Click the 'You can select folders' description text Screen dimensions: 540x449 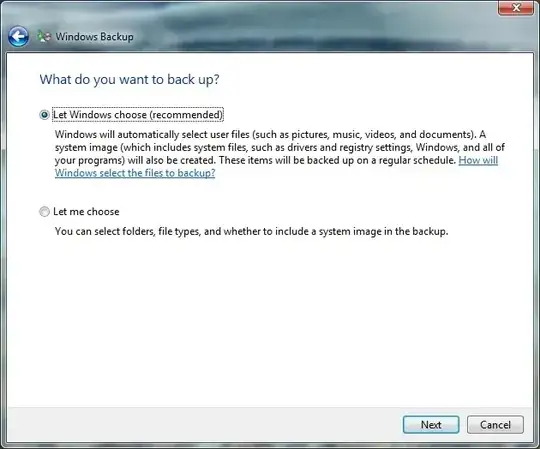(x=251, y=231)
